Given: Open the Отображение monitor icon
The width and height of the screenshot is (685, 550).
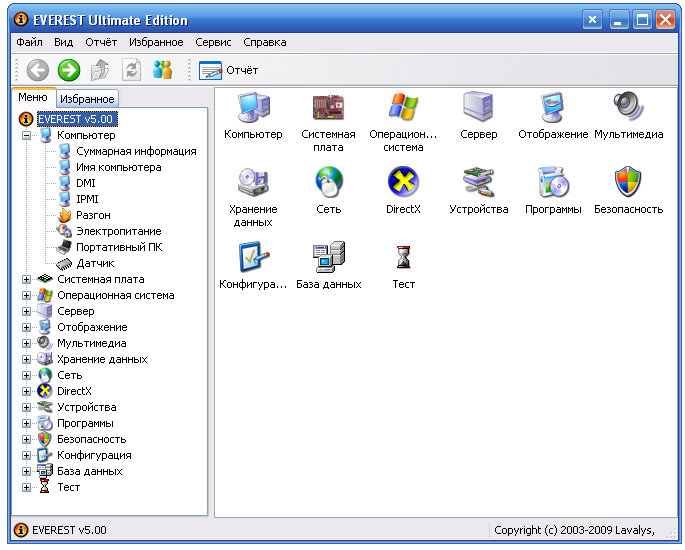Looking at the screenshot, I should 553,107.
